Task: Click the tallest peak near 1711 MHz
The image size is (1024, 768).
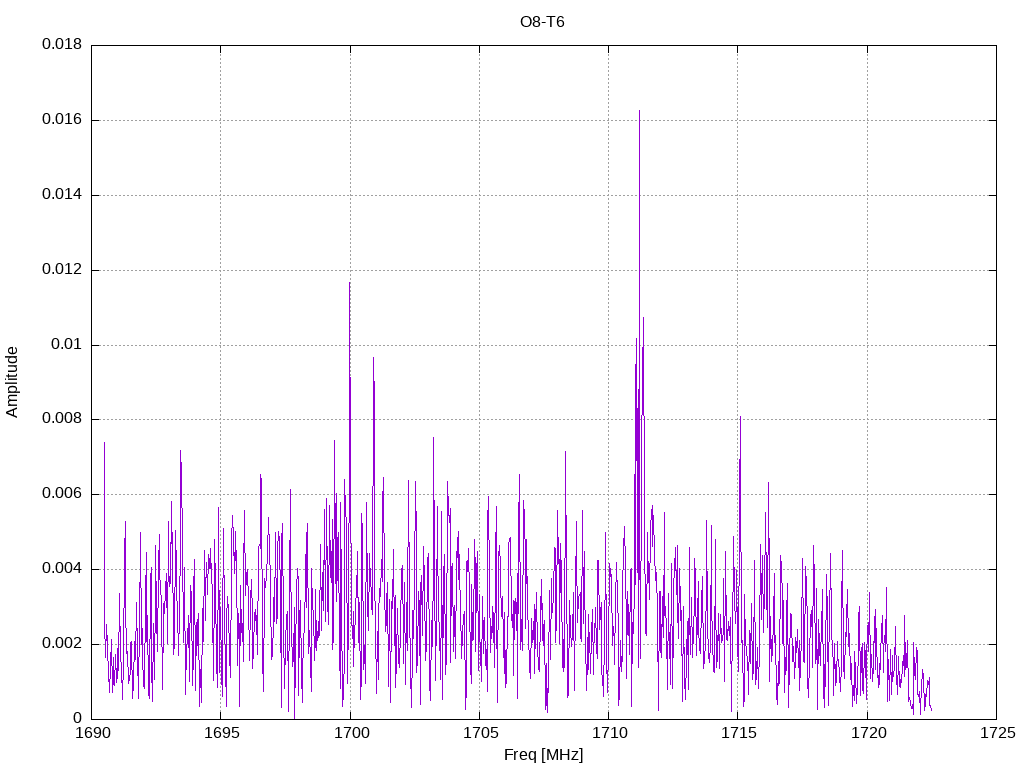Action: tap(639, 112)
